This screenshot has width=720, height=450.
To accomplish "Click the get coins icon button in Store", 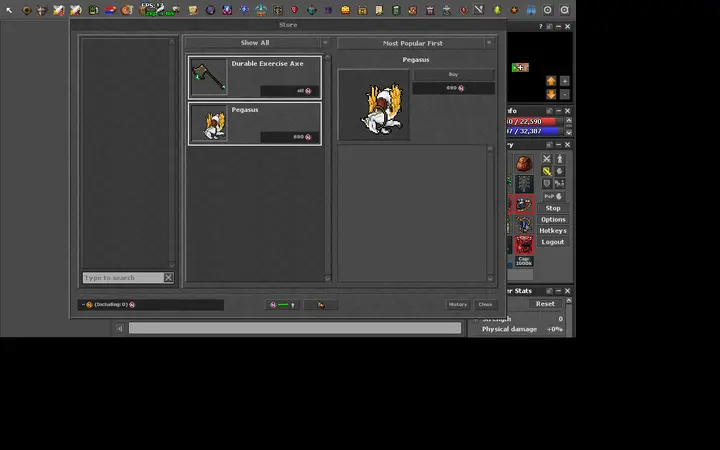I will click(321, 305).
